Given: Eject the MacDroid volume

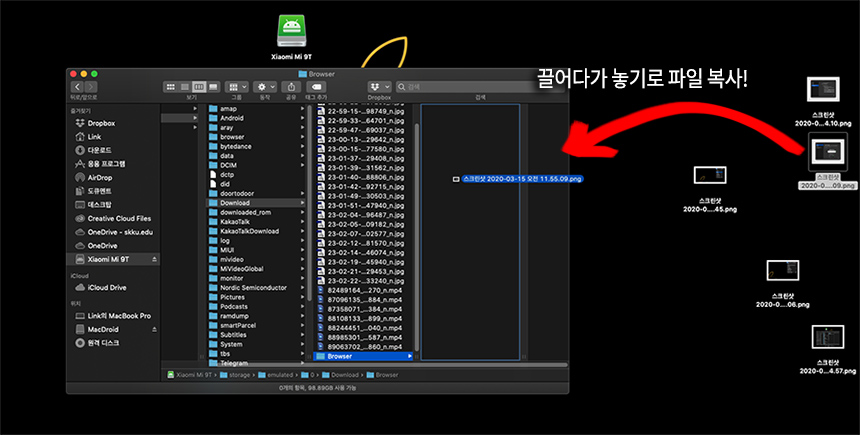Looking at the screenshot, I should point(154,329).
